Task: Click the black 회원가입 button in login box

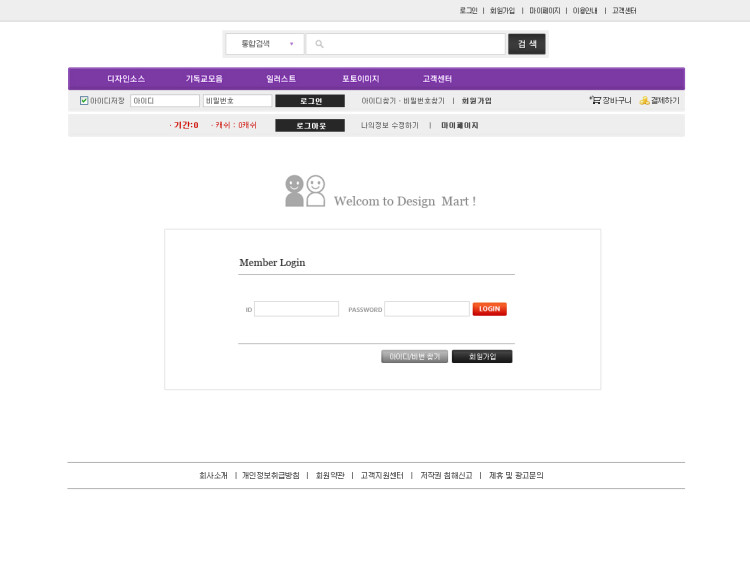Action: 482,356
